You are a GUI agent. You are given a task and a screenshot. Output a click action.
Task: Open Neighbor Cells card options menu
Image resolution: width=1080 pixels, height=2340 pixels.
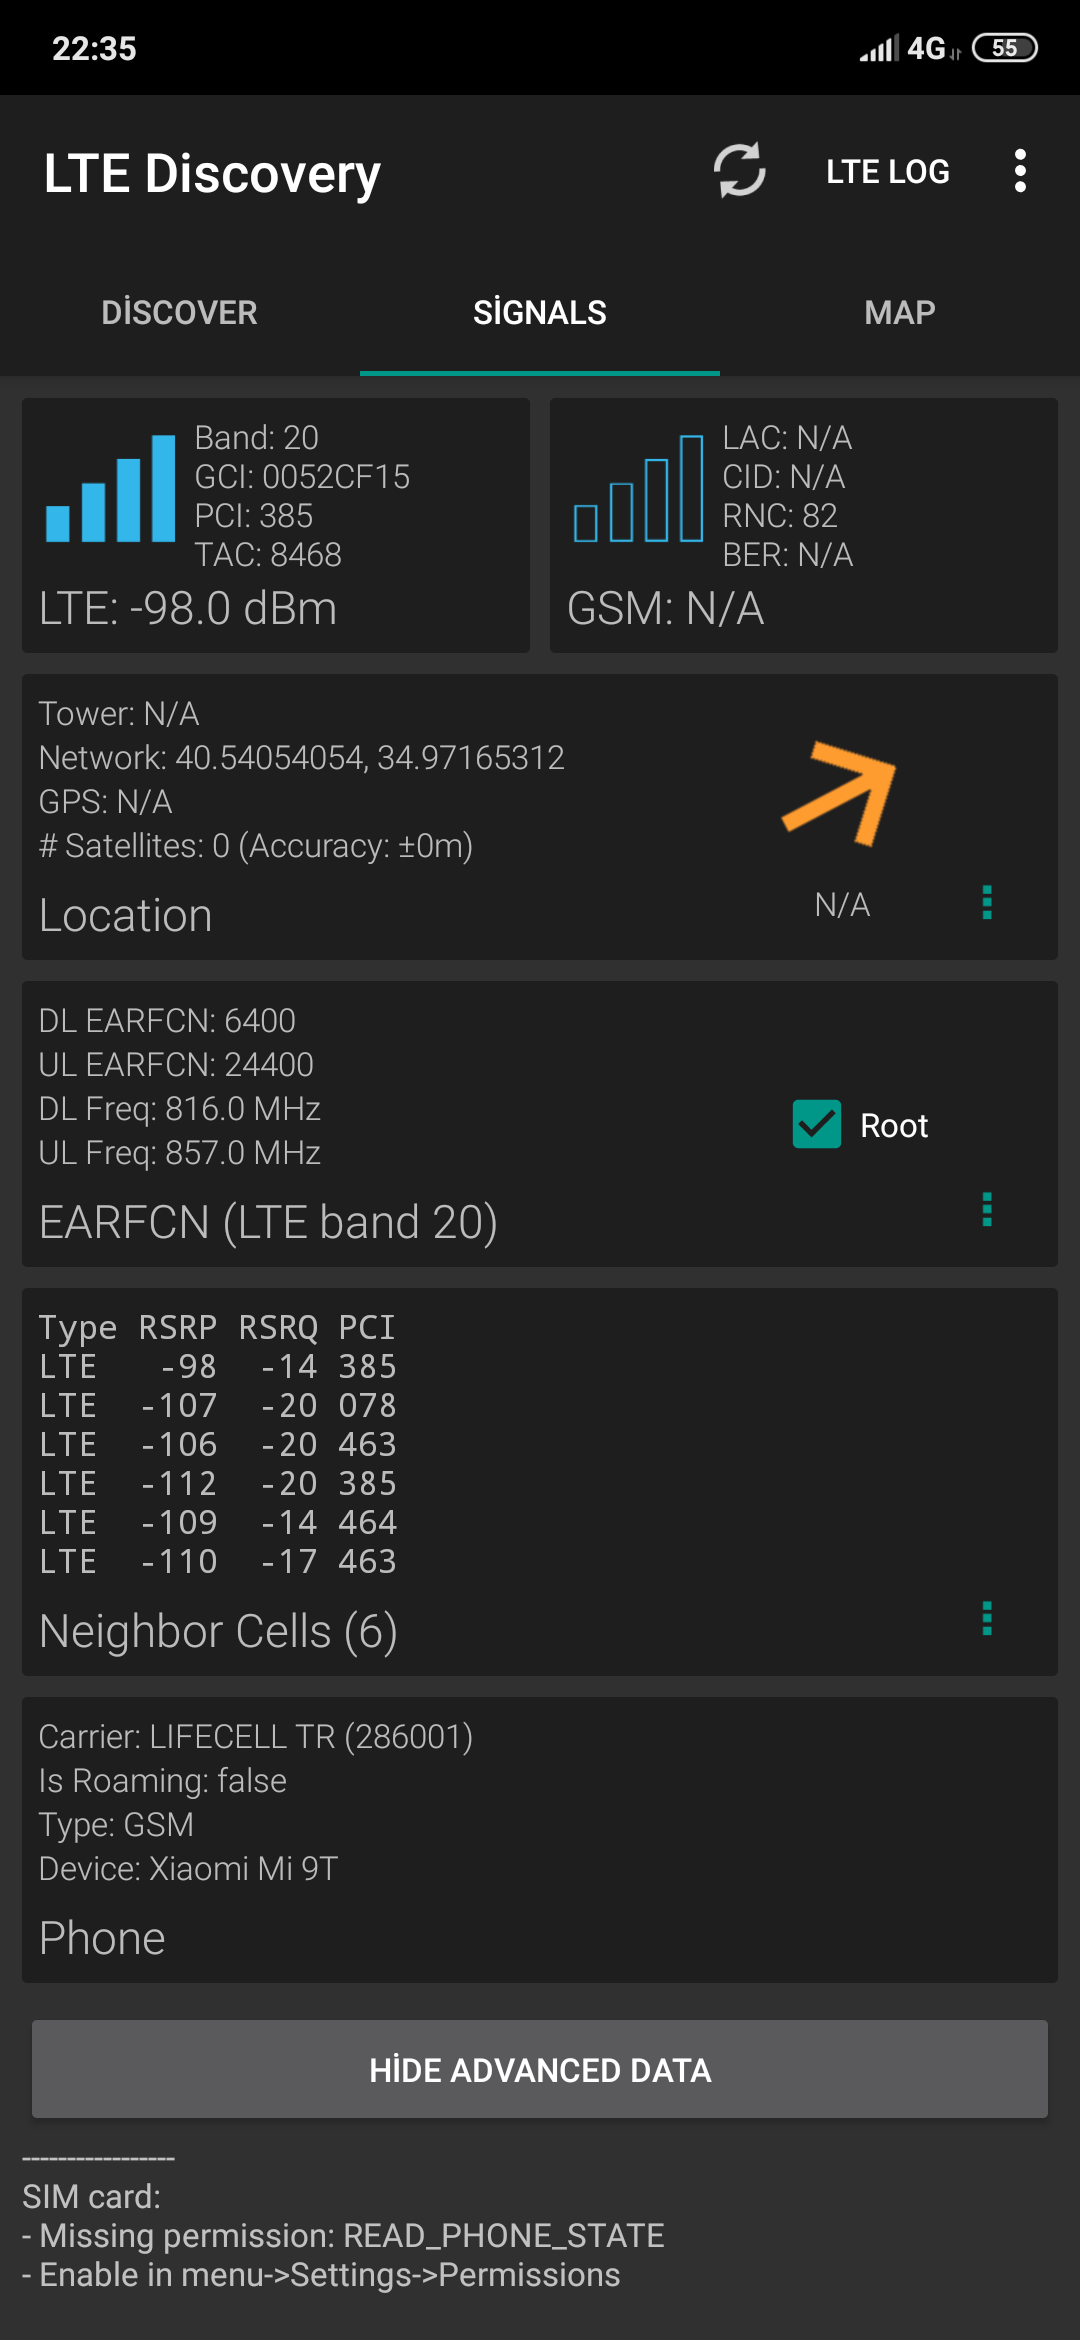[x=987, y=1618]
